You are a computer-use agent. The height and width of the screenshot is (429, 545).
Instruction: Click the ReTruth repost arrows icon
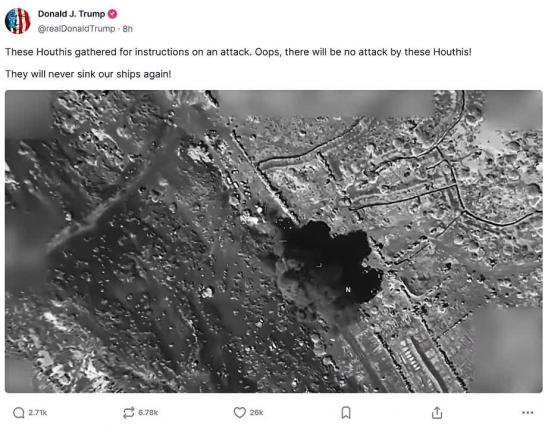point(129,413)
